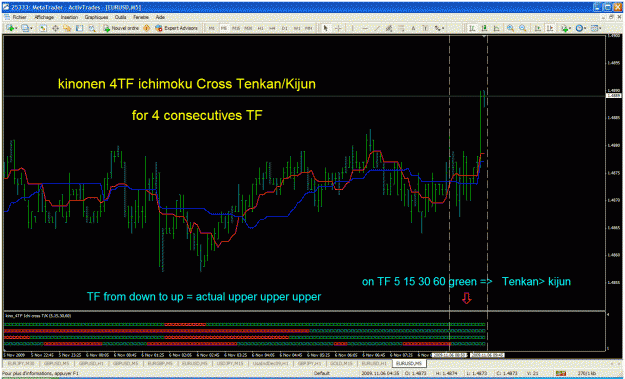Click the New Chart toolbar icon
The image size is (625, 379).
pyautogui.click(x=10, y=28)
